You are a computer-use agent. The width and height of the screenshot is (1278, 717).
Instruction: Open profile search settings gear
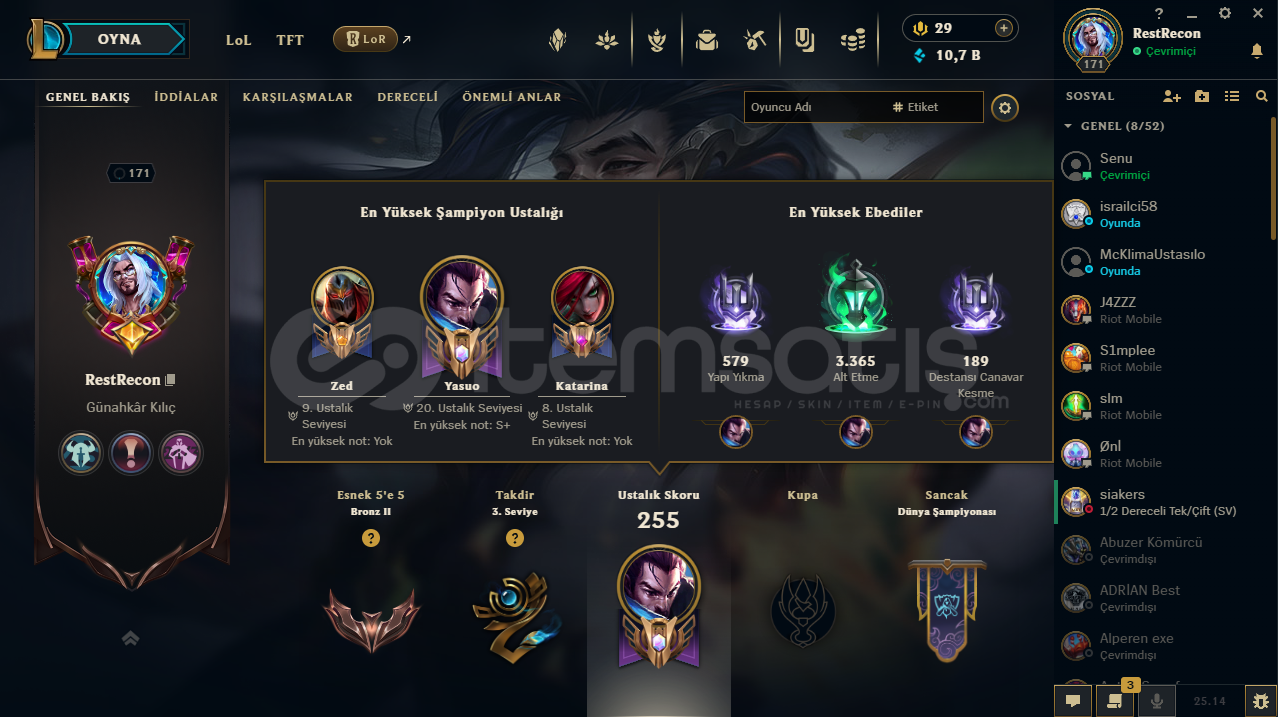(1005, 107)
